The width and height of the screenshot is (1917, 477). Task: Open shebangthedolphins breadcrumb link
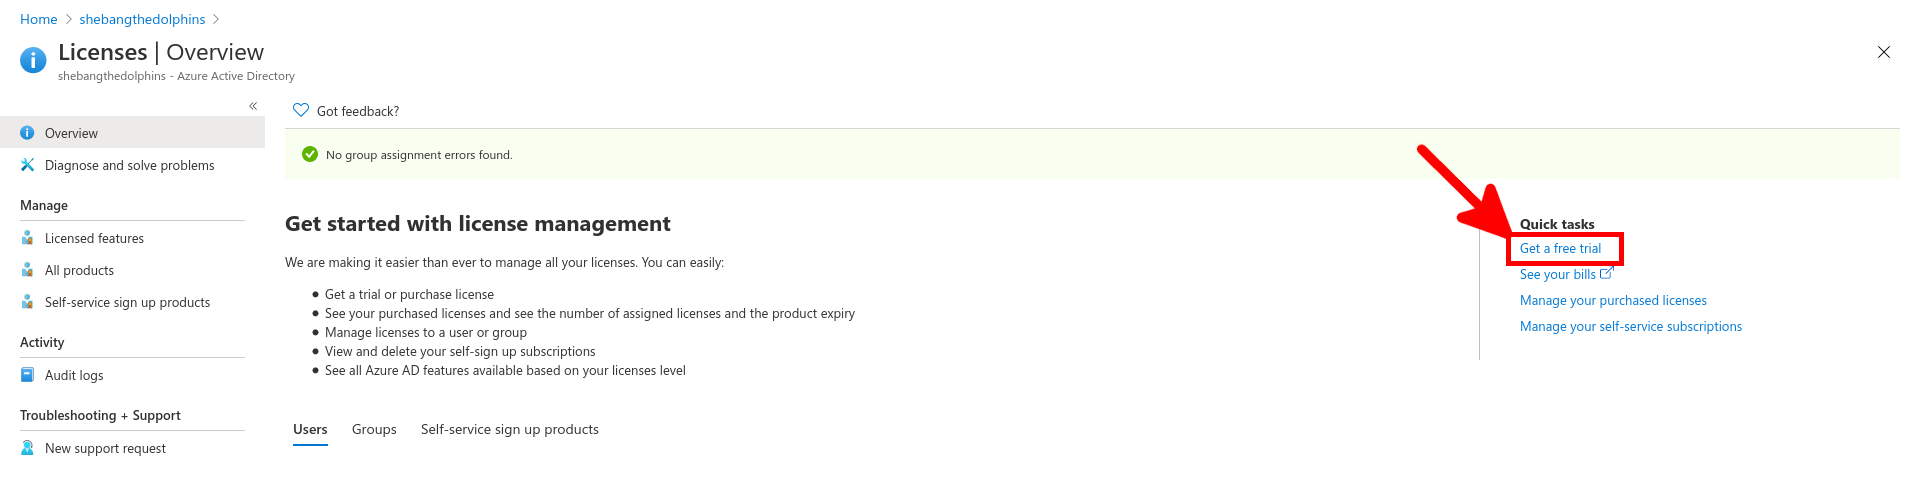(142, 19)
